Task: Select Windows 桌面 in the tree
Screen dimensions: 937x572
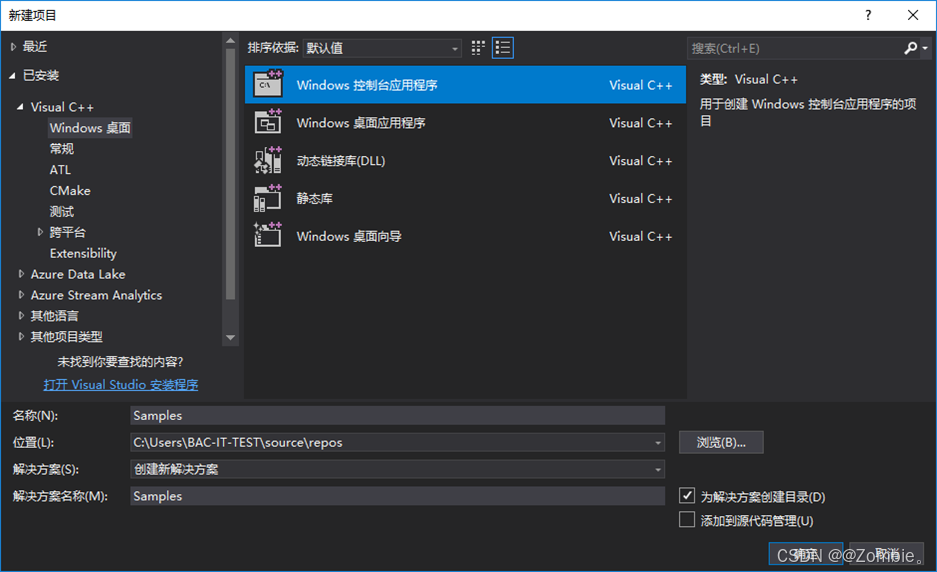Action: pyautogui.click(x=90, y=128)
